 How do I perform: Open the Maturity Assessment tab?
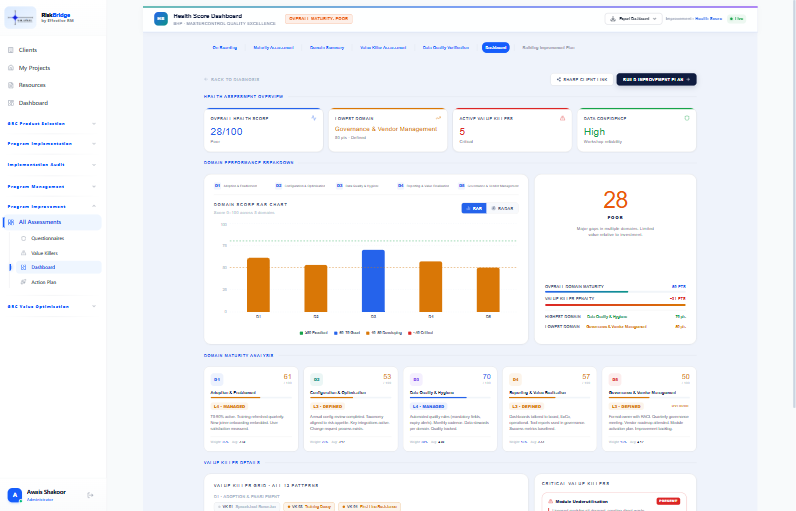(274, 48)
